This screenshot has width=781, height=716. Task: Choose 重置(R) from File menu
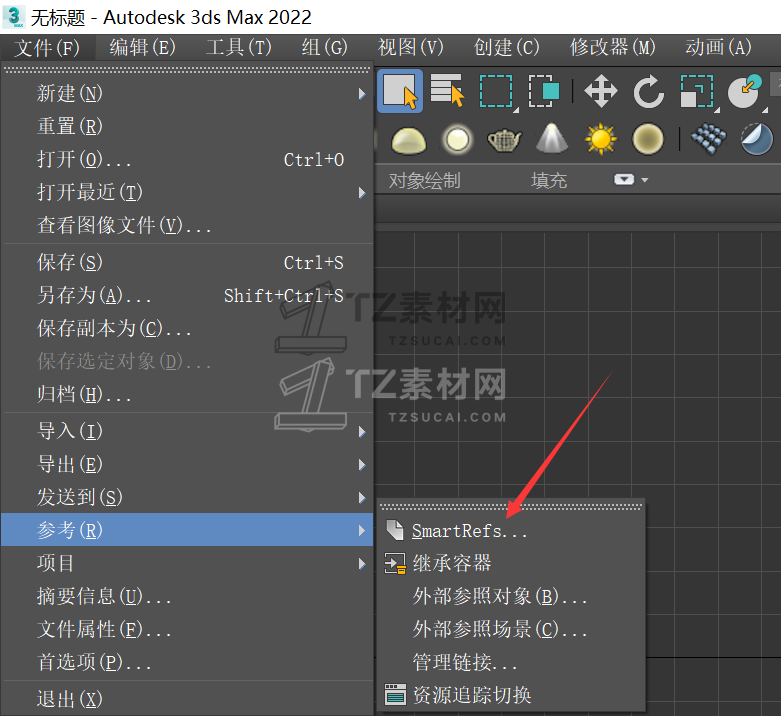187,126
